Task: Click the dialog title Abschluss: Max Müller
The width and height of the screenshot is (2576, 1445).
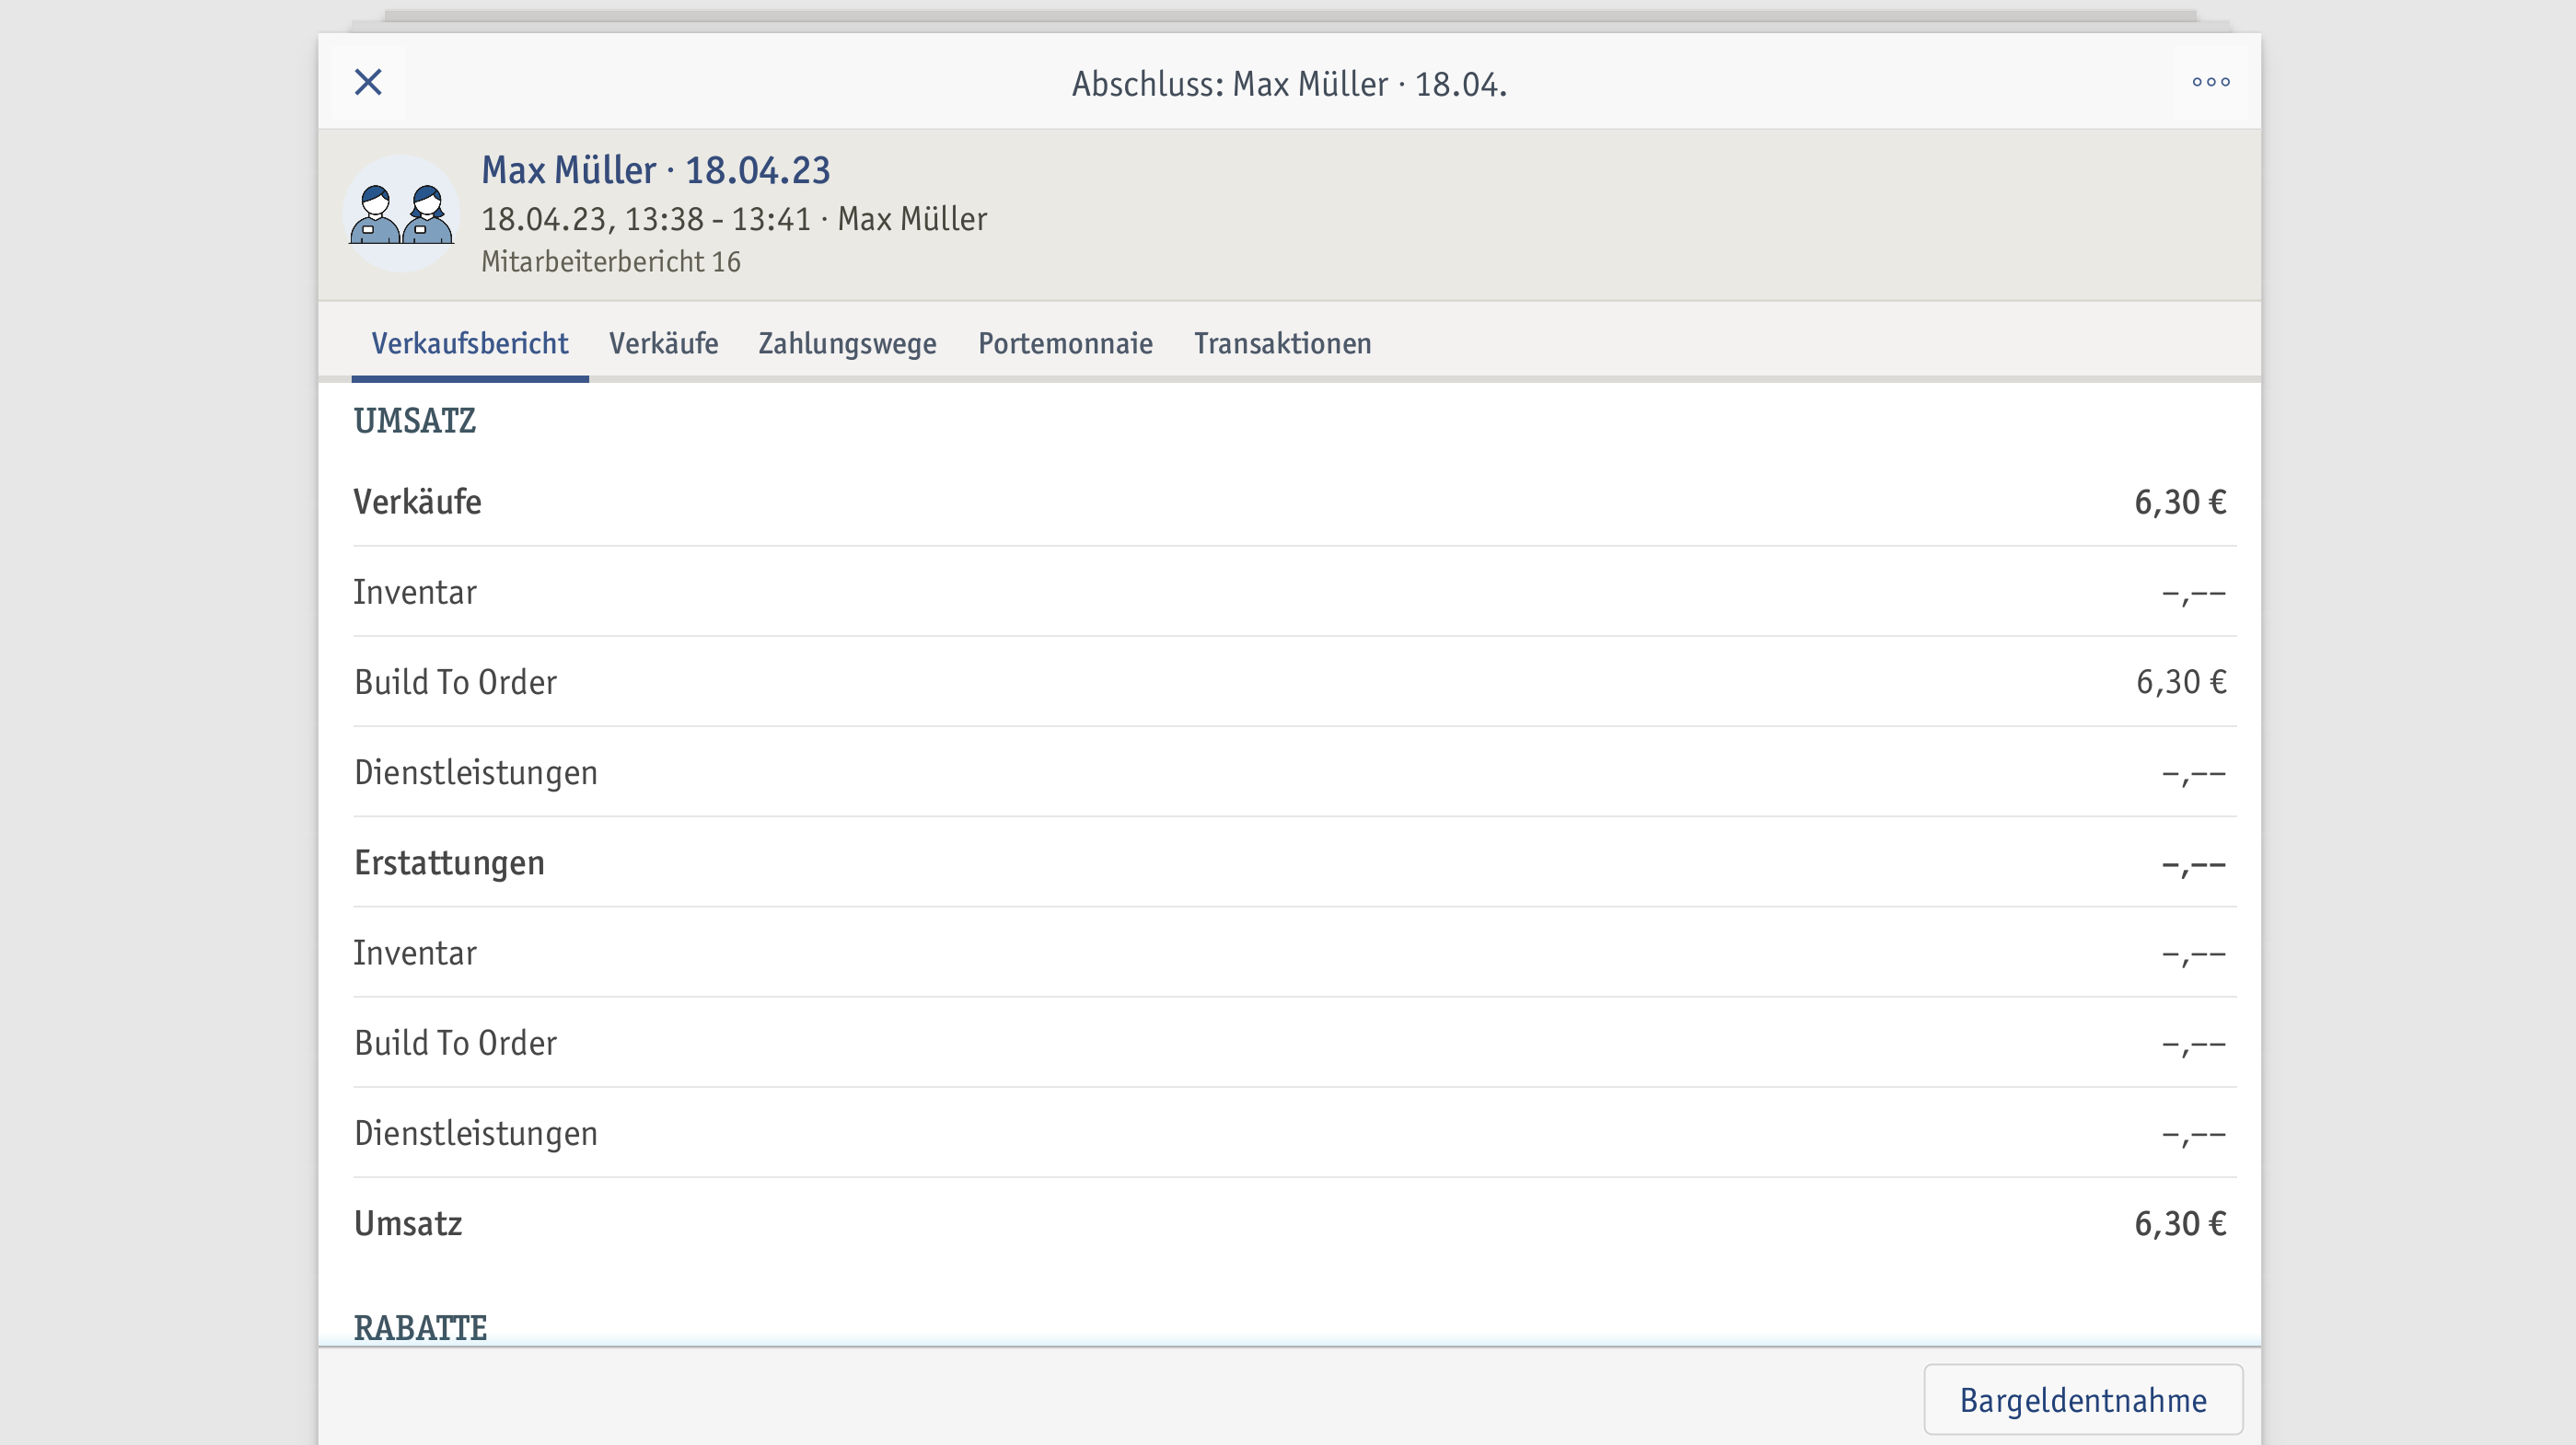Action: (1289, 84)
